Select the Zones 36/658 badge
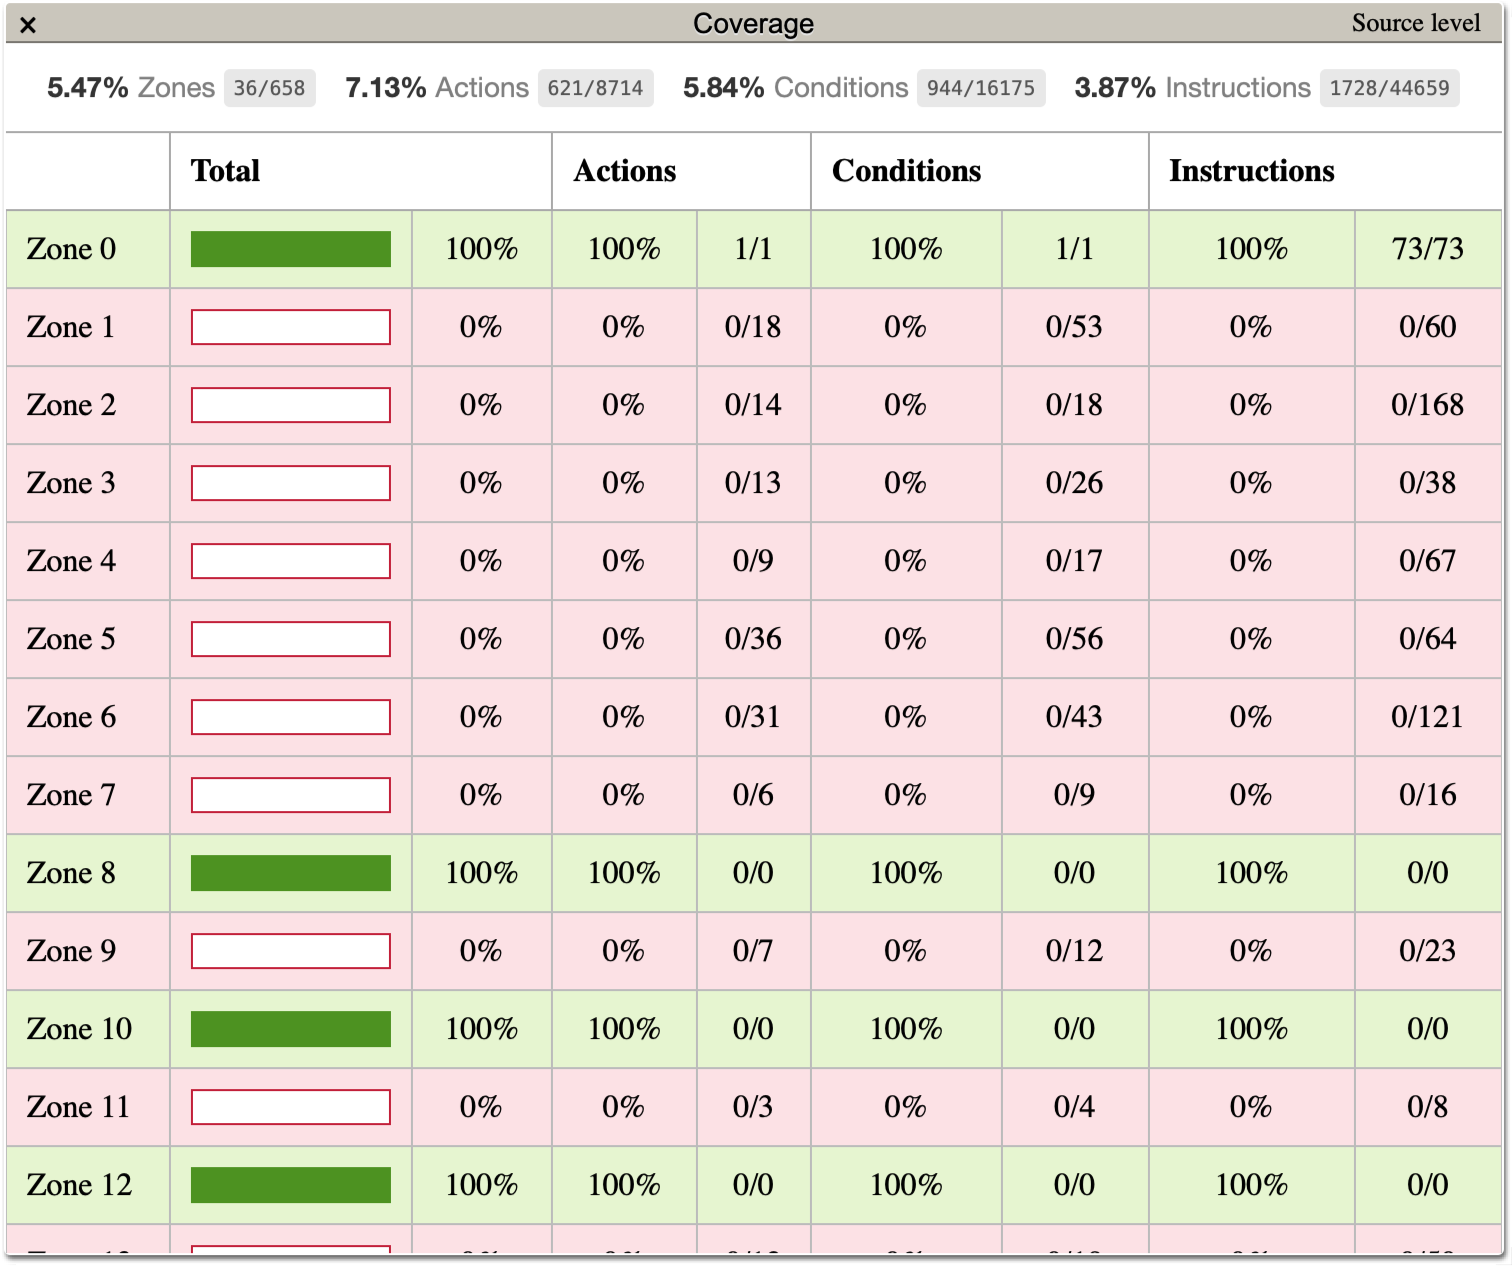The height and width of the screenshot is (1266, 1512). (x=269, y=88)
